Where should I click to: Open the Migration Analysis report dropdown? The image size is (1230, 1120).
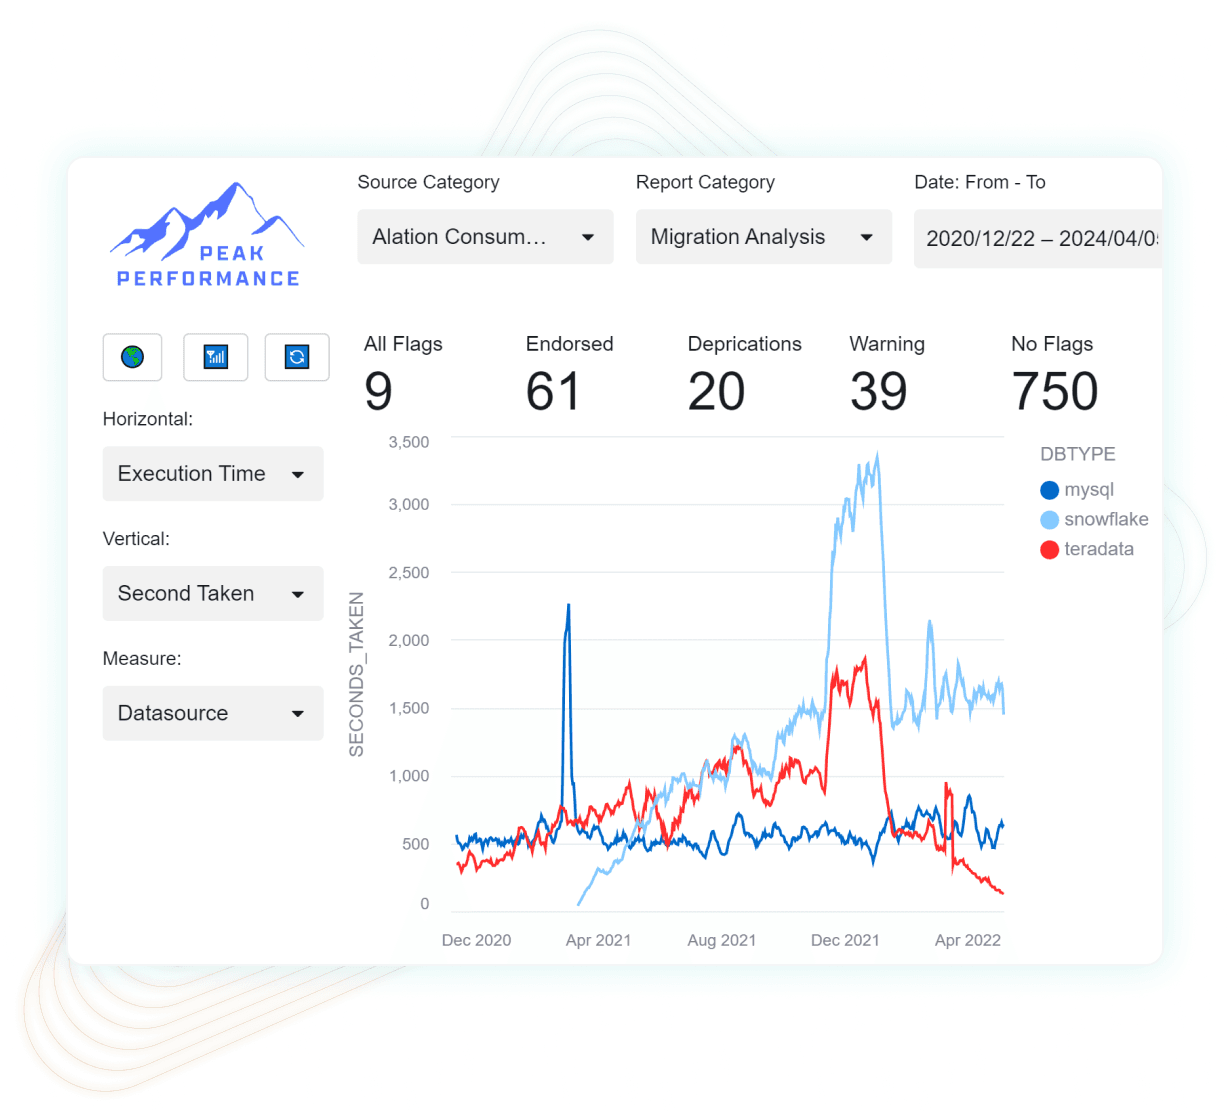(763, 237)
